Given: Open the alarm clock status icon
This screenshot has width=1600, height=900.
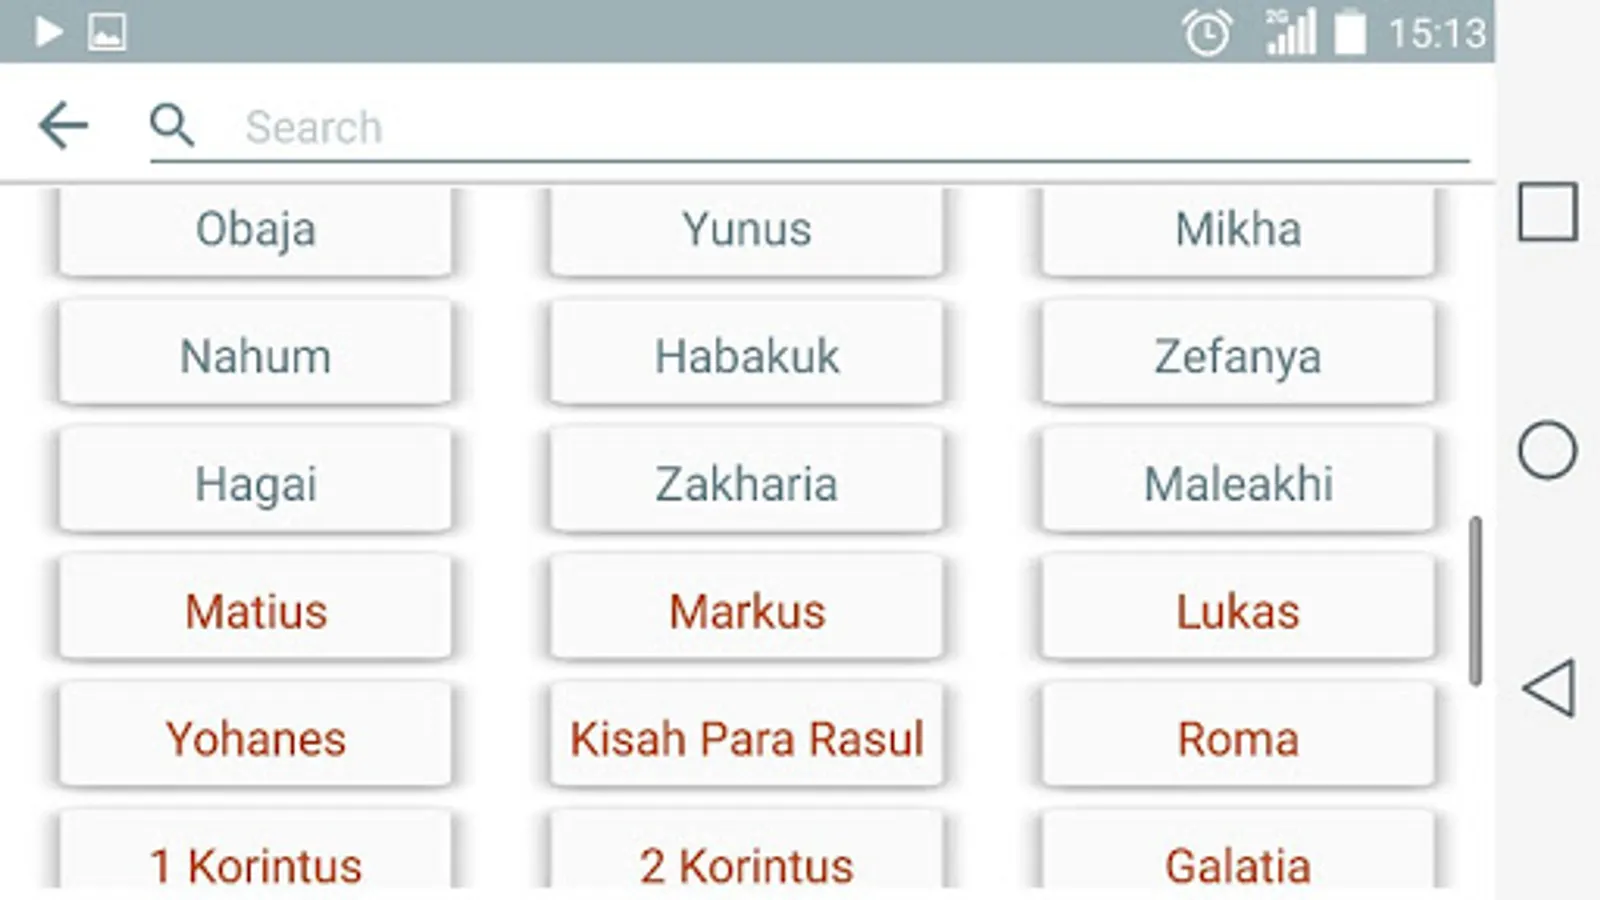Looking at the screenshot, I should coord(1207,33).
